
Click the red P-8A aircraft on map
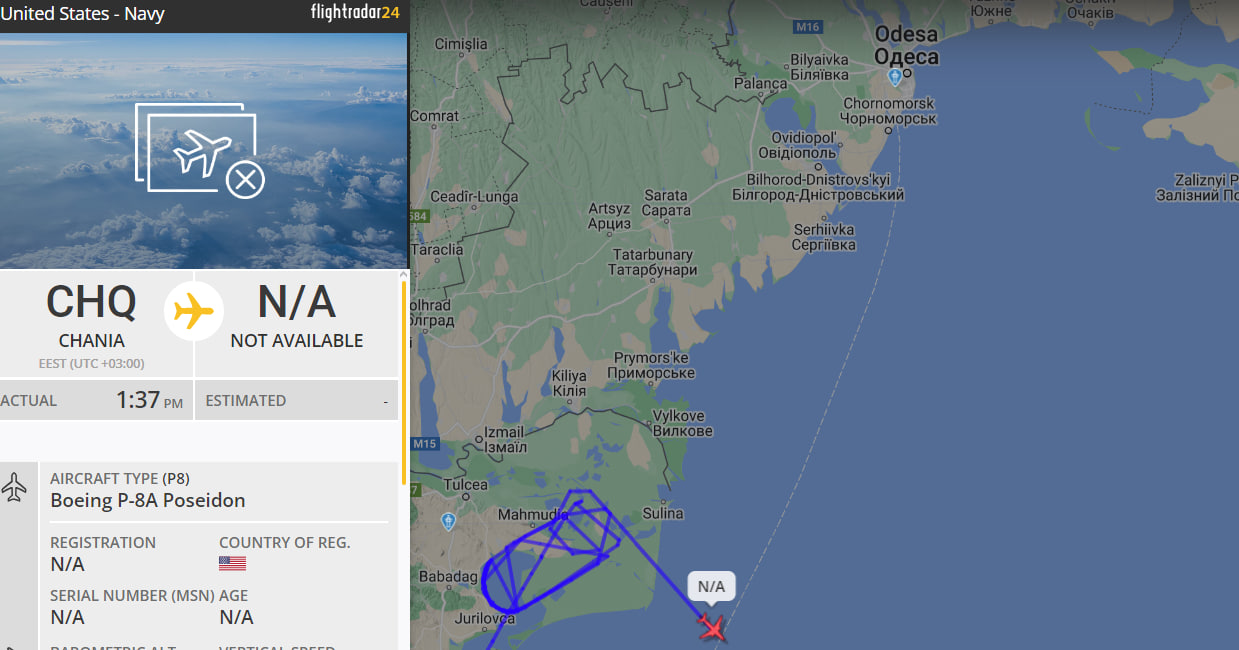pyautogui.click(x=712, y=628)
